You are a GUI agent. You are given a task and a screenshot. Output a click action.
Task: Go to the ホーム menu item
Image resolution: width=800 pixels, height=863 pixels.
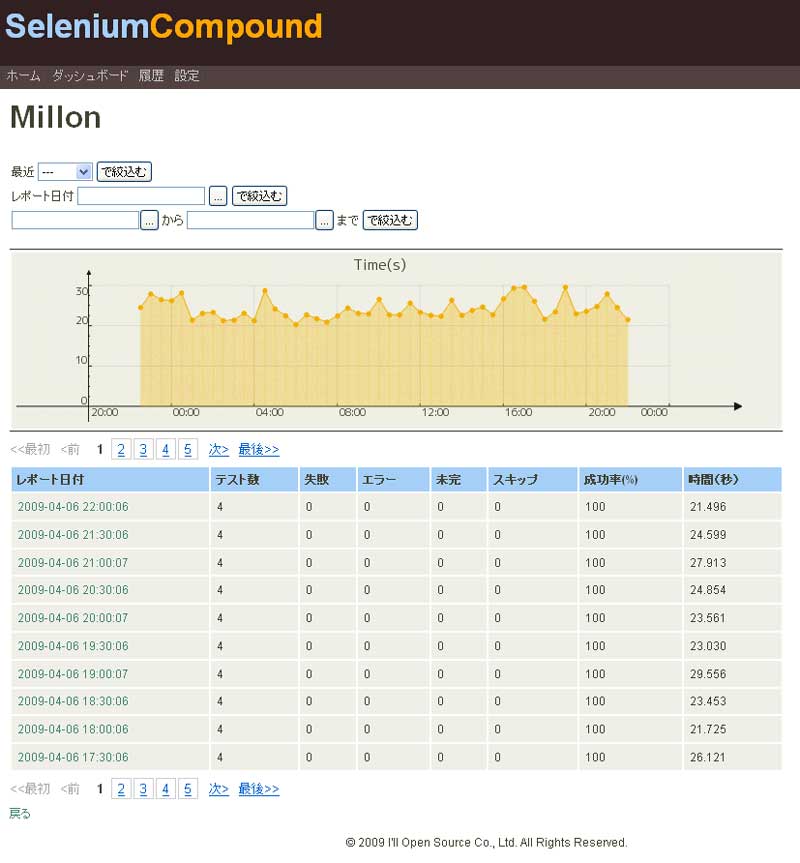(23, 76)
